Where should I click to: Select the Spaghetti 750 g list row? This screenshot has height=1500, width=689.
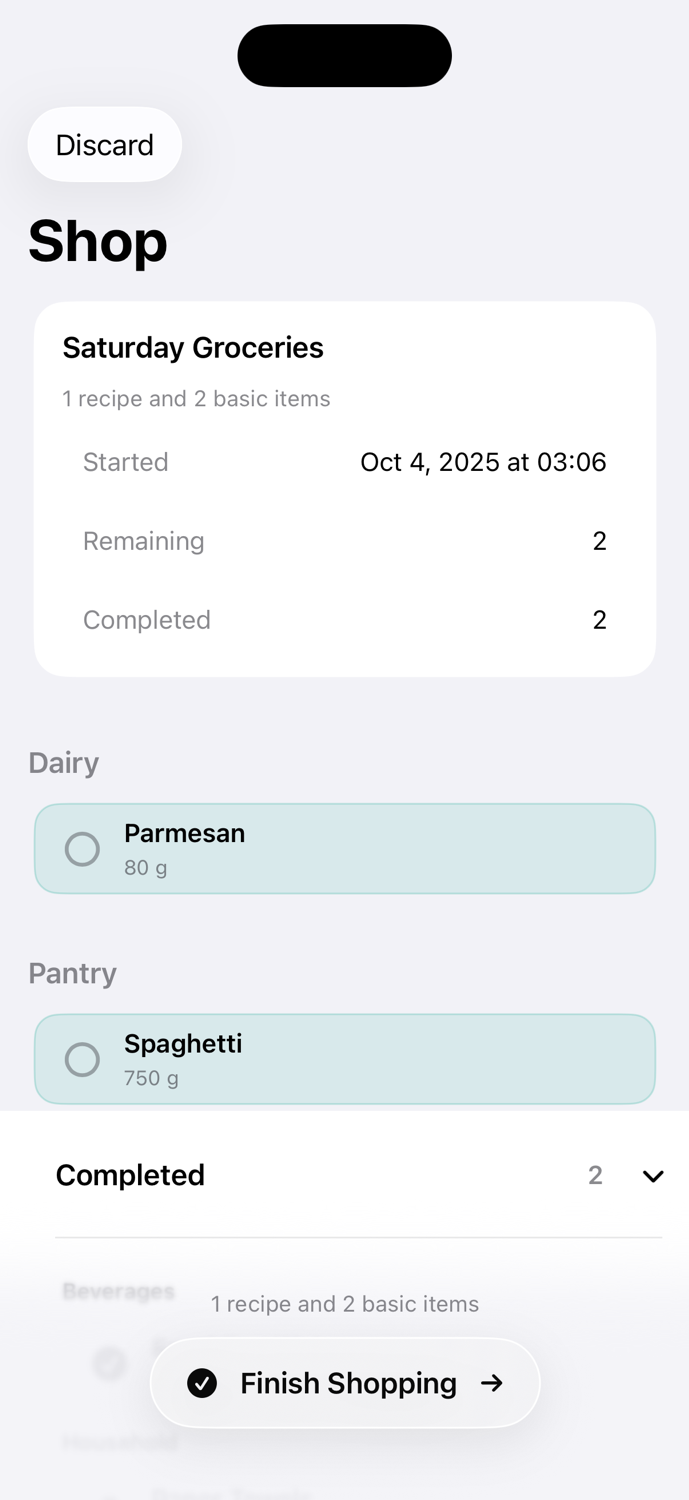point(380,1059)
